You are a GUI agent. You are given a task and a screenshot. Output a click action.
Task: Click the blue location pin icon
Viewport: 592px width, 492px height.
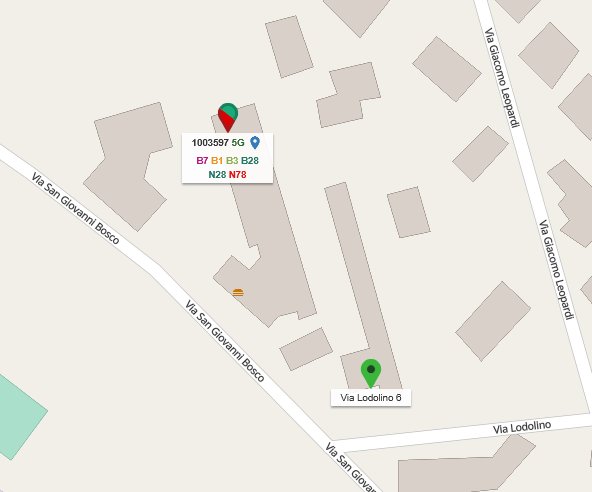click(x=255, y=142)
